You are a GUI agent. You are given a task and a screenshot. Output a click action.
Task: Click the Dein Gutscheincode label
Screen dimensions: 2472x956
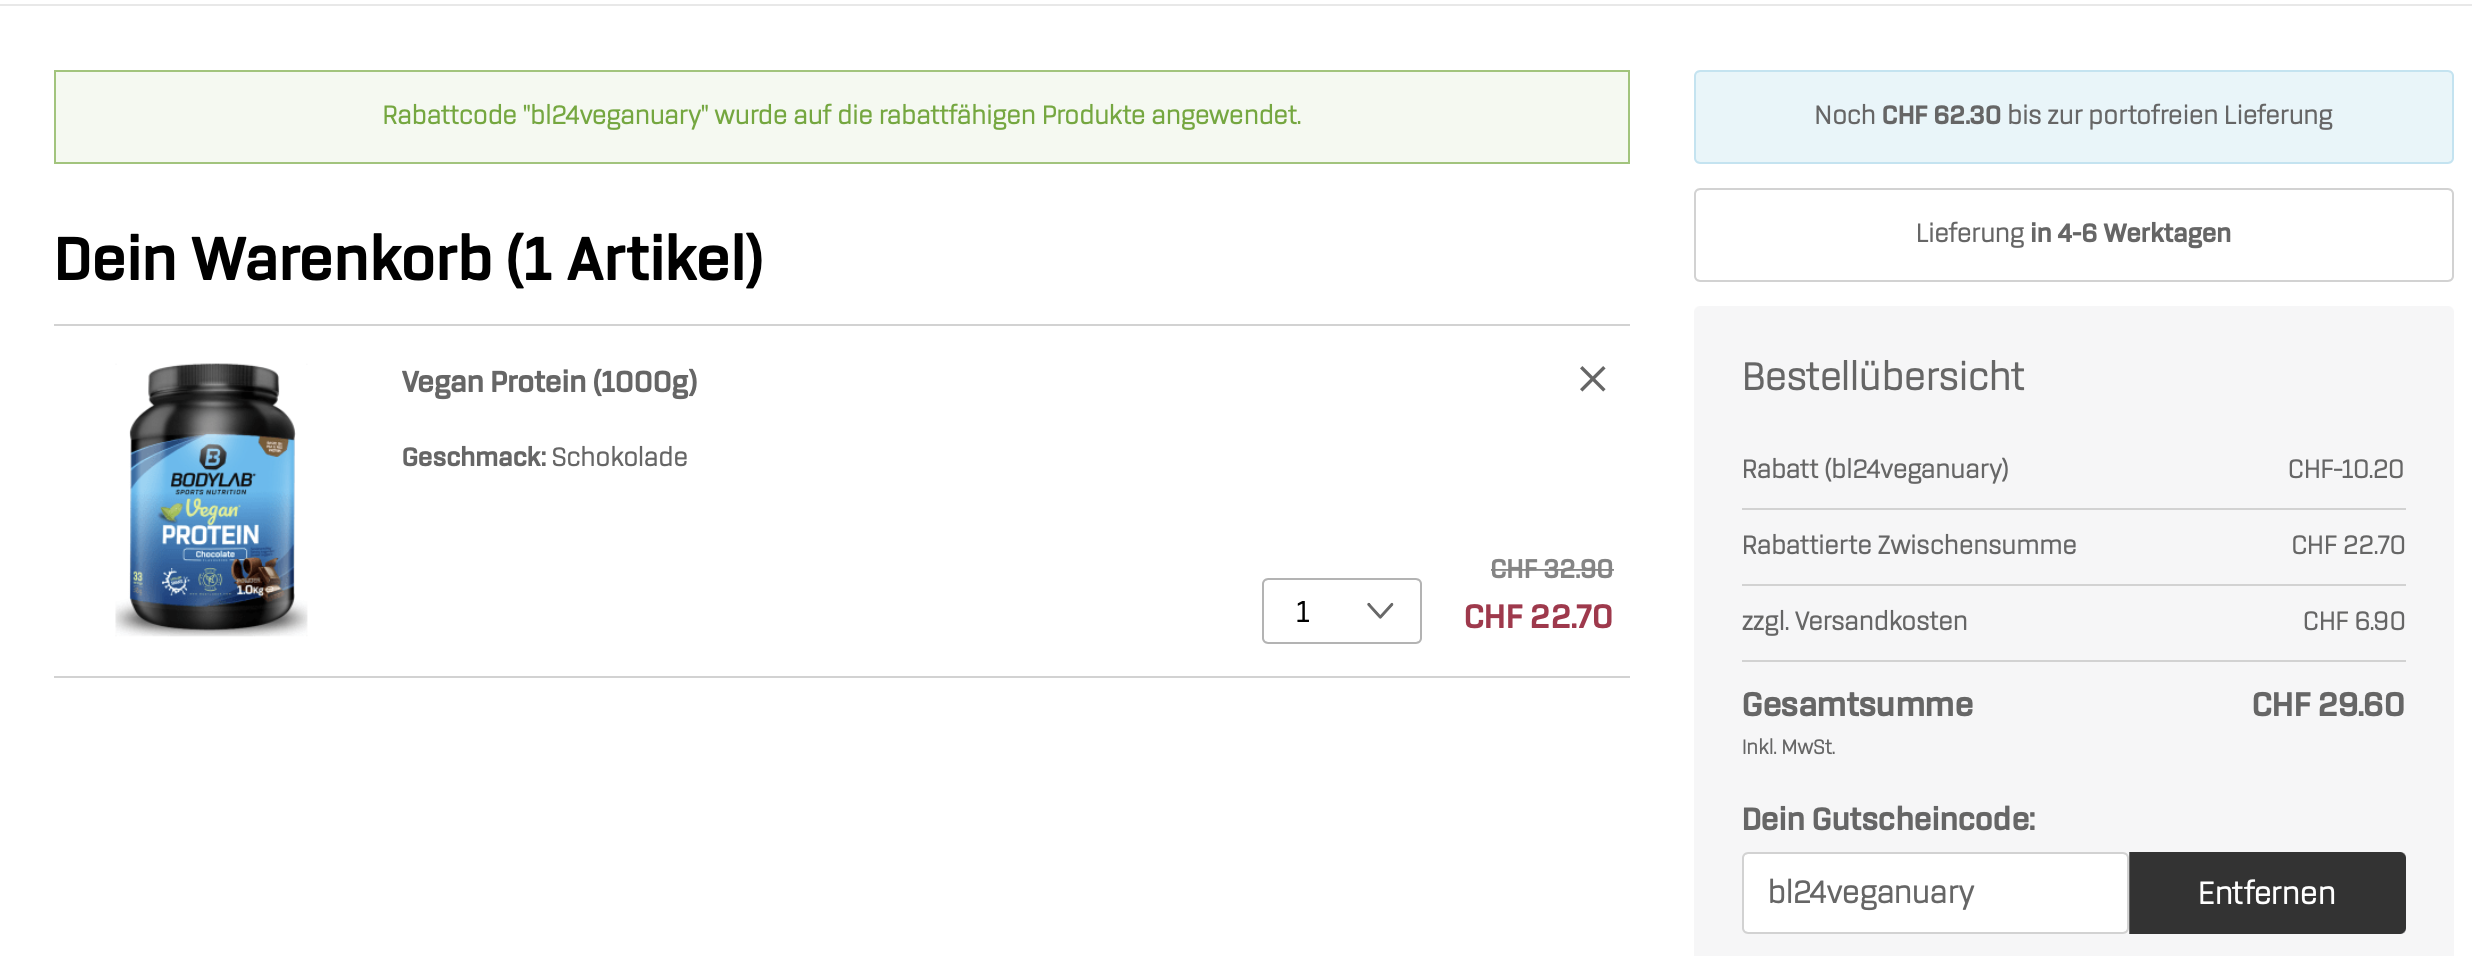1888,819
